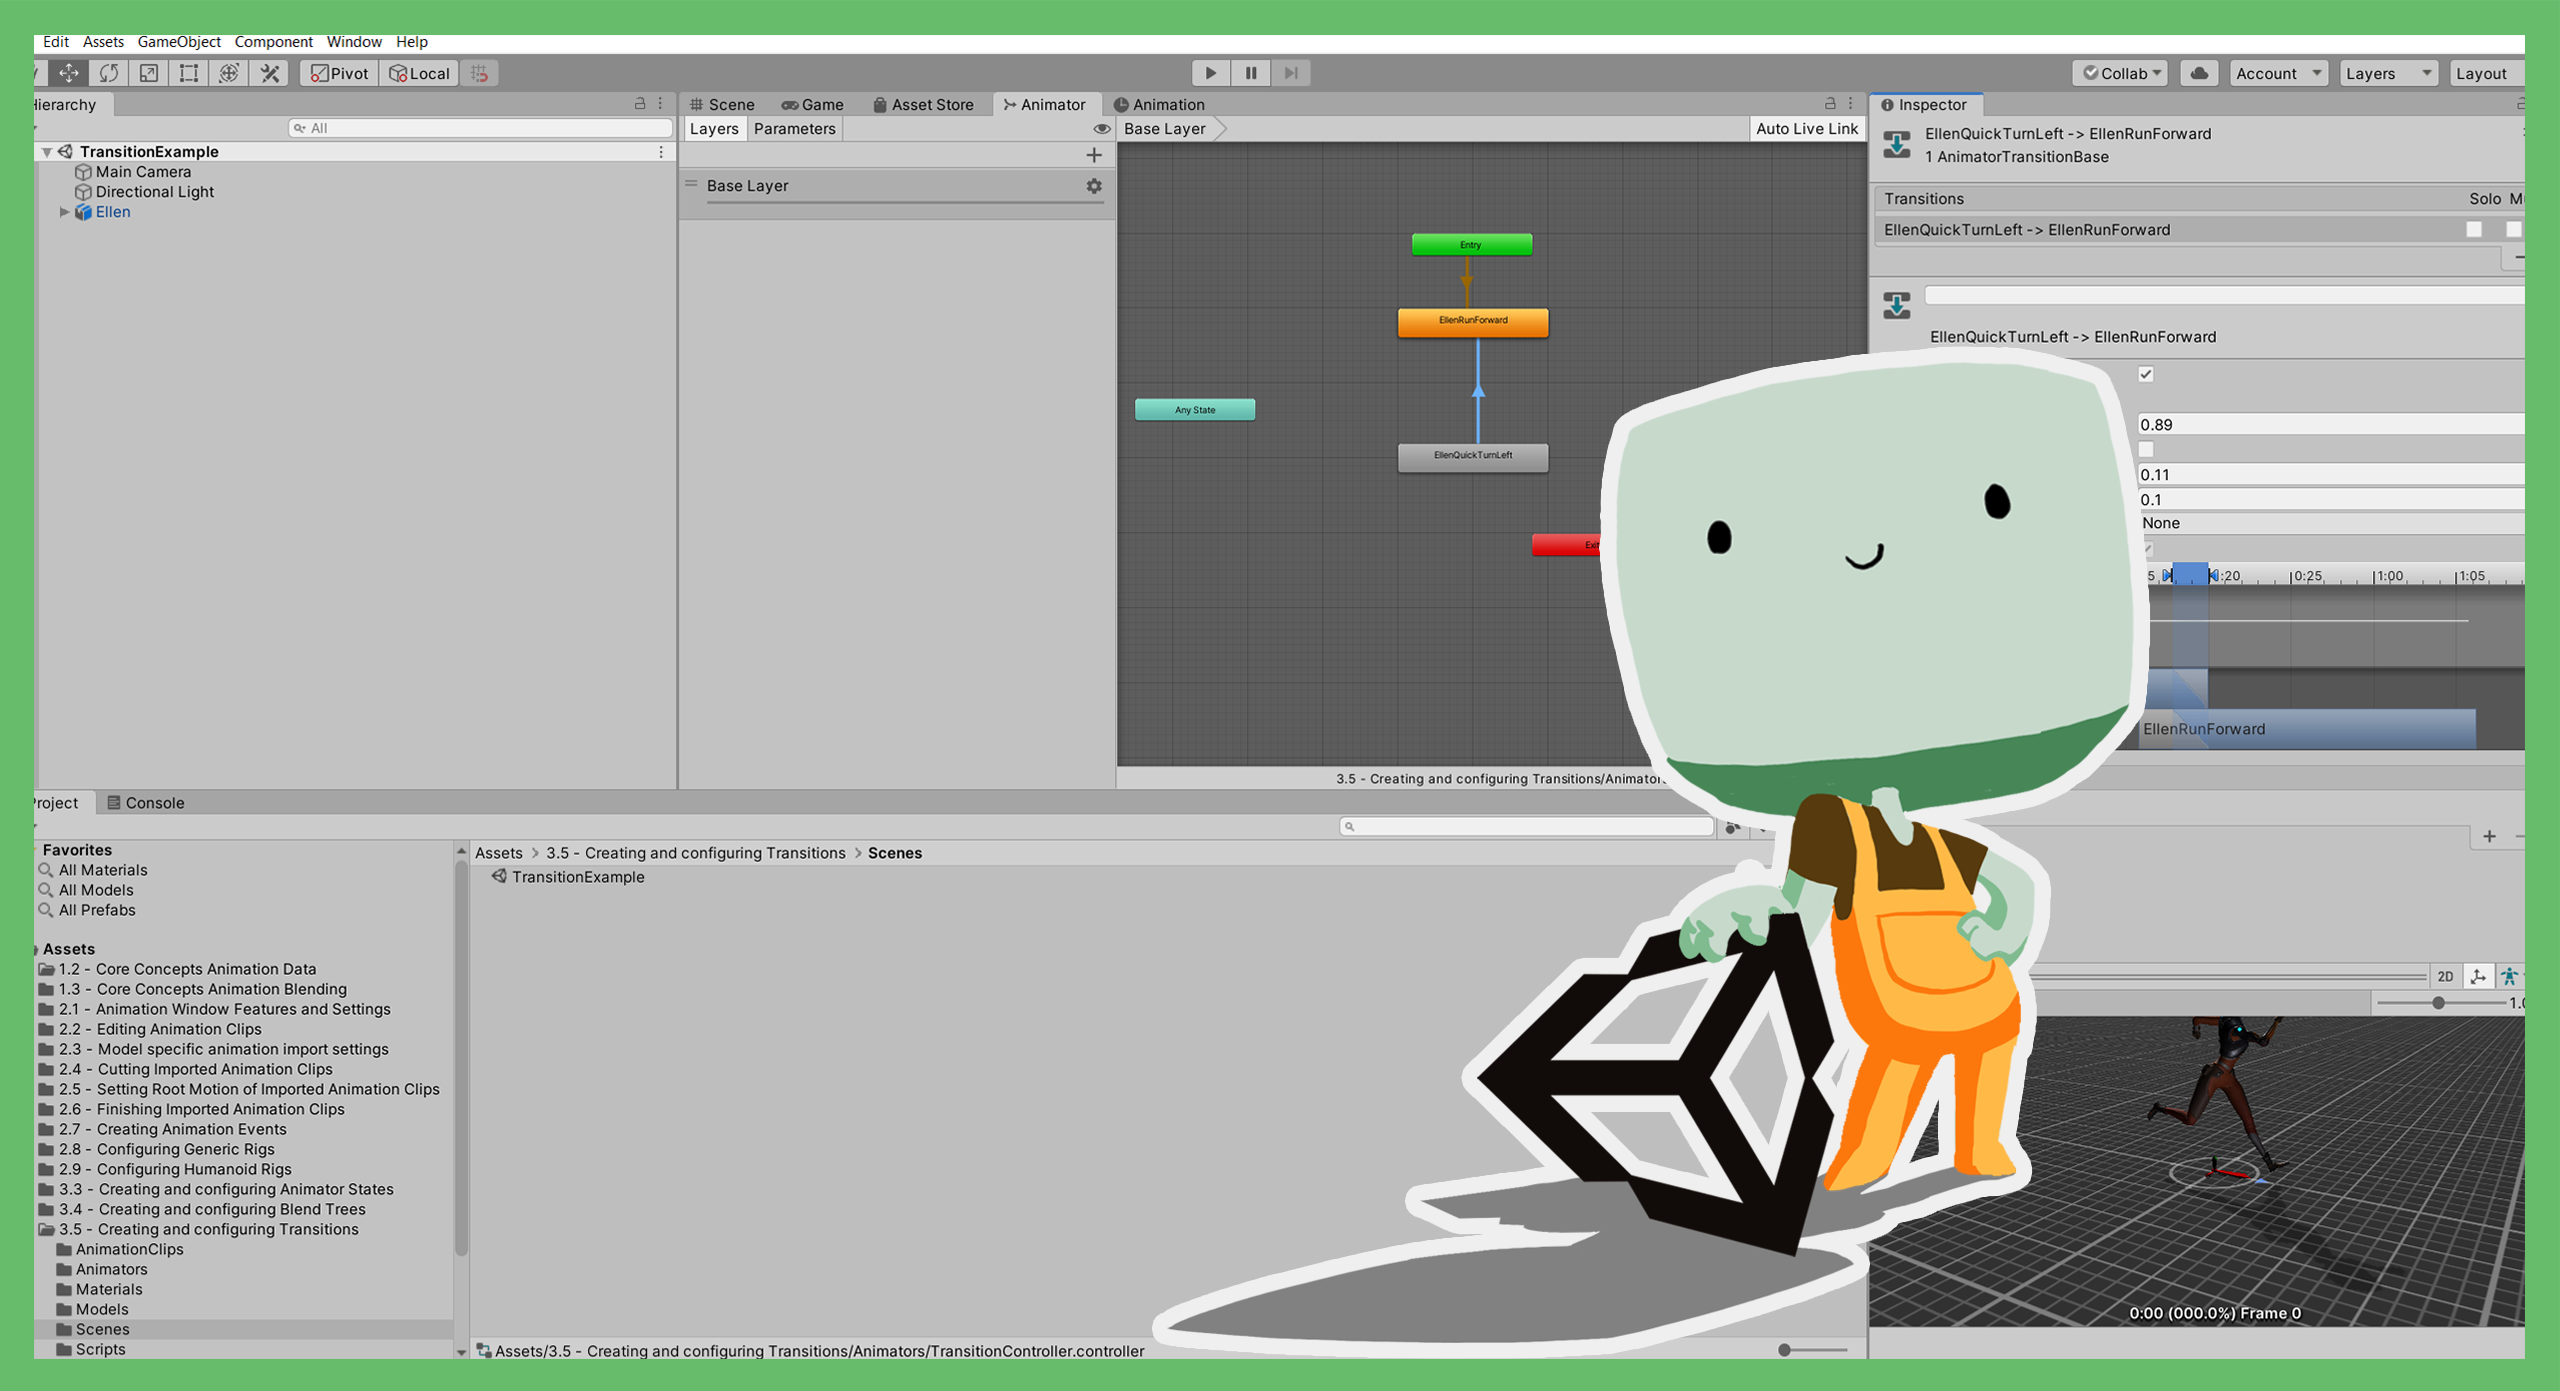Expand the Ellen hierarchy item
The image size is (2560, 1391).
tap(64, 212)
